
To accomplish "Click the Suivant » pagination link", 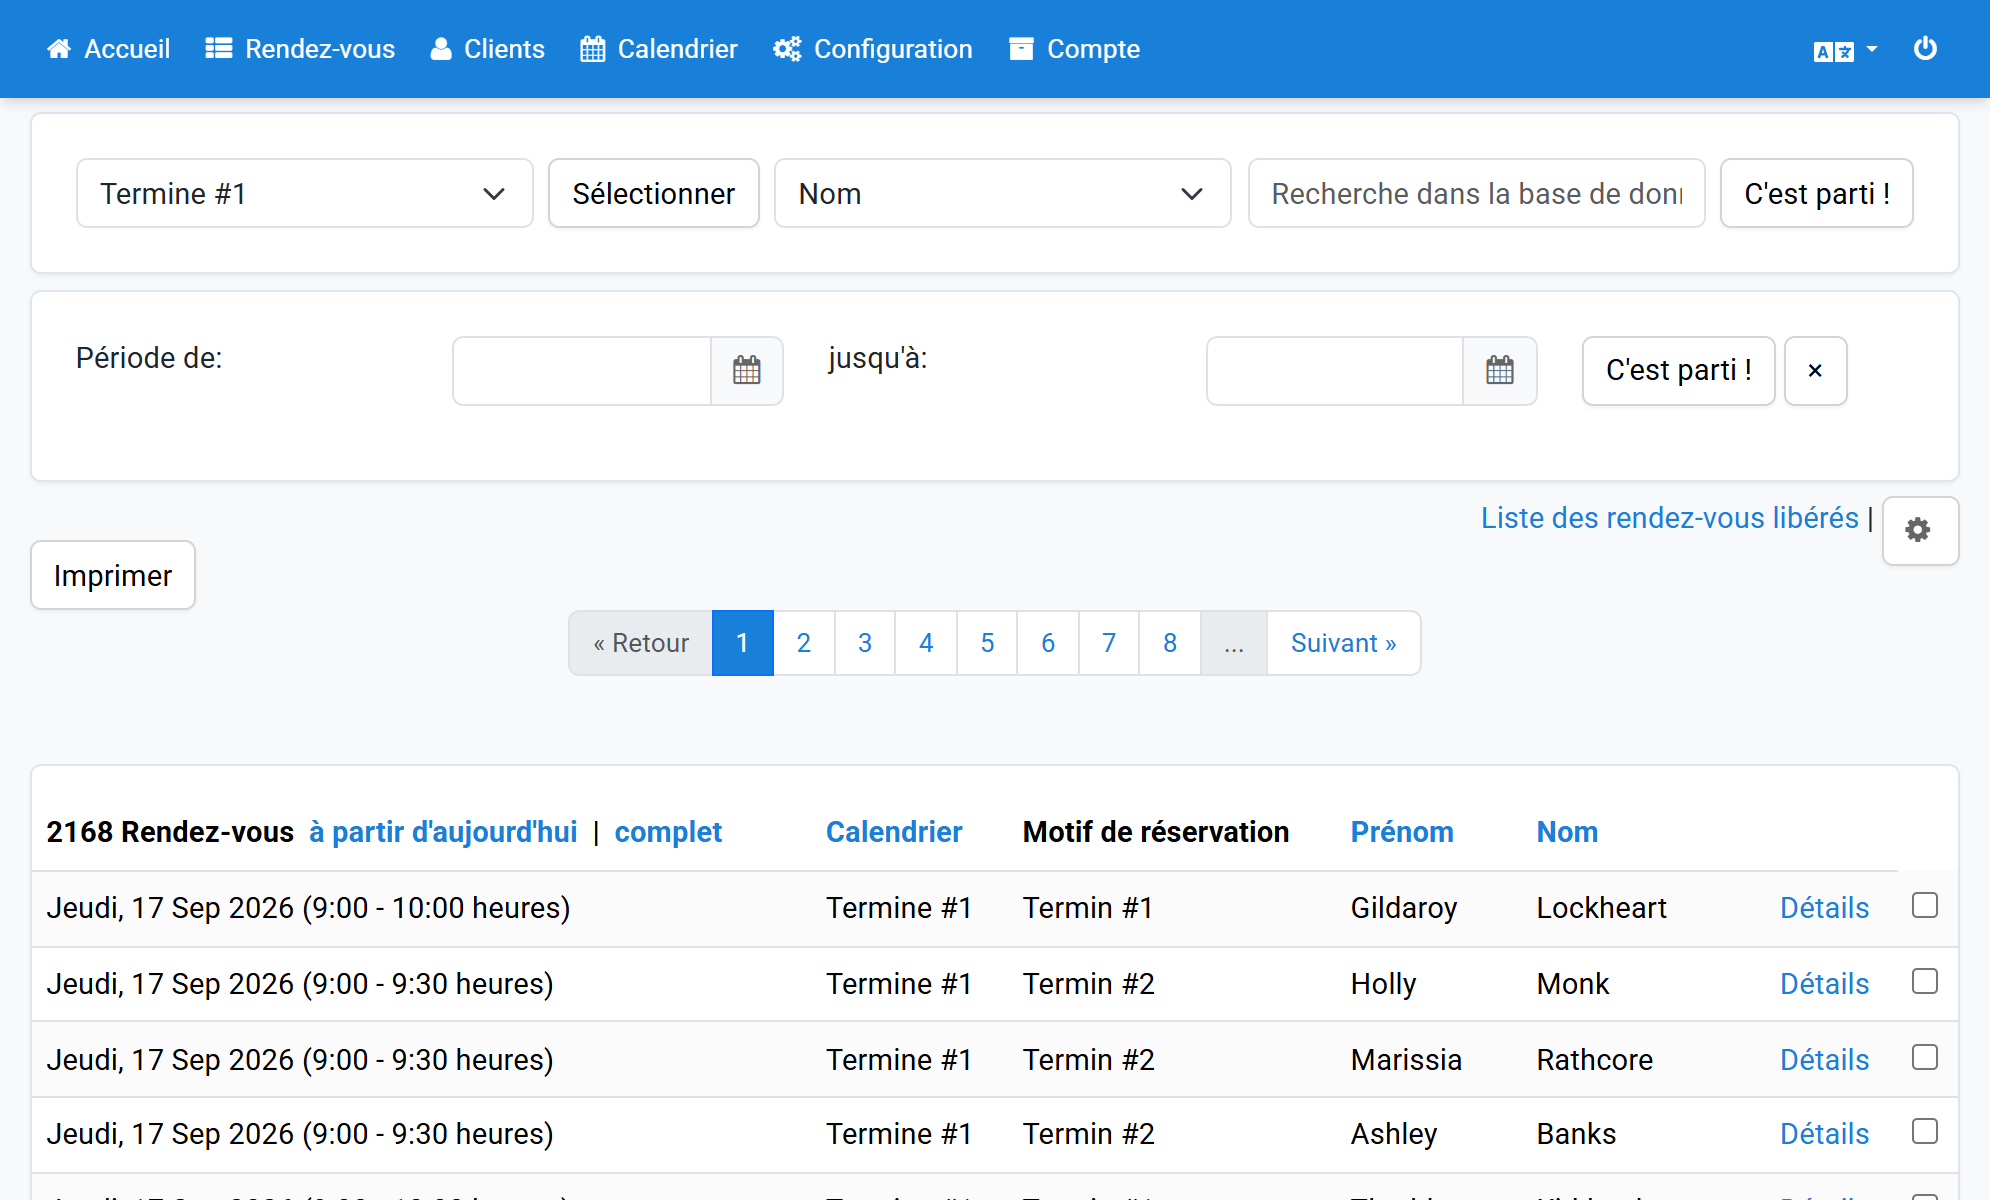I will pos(1343,643).
